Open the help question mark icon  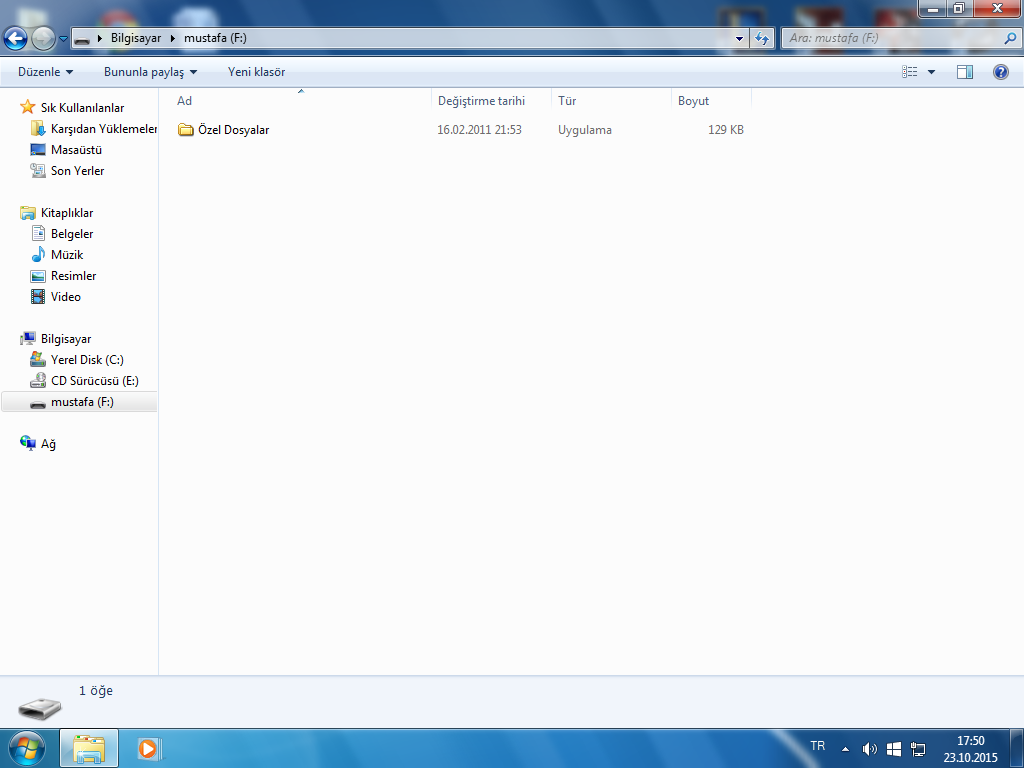(x=1000, y=72)
